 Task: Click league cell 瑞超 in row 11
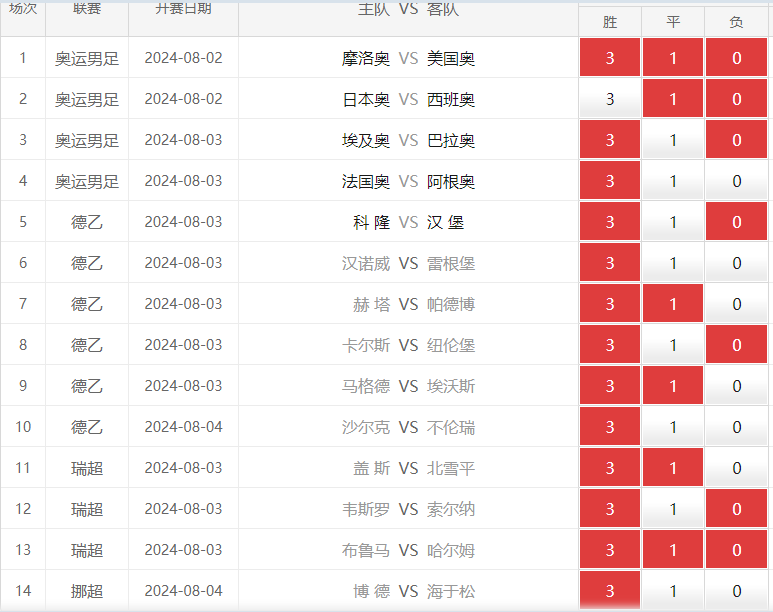(x=87, y=468)
